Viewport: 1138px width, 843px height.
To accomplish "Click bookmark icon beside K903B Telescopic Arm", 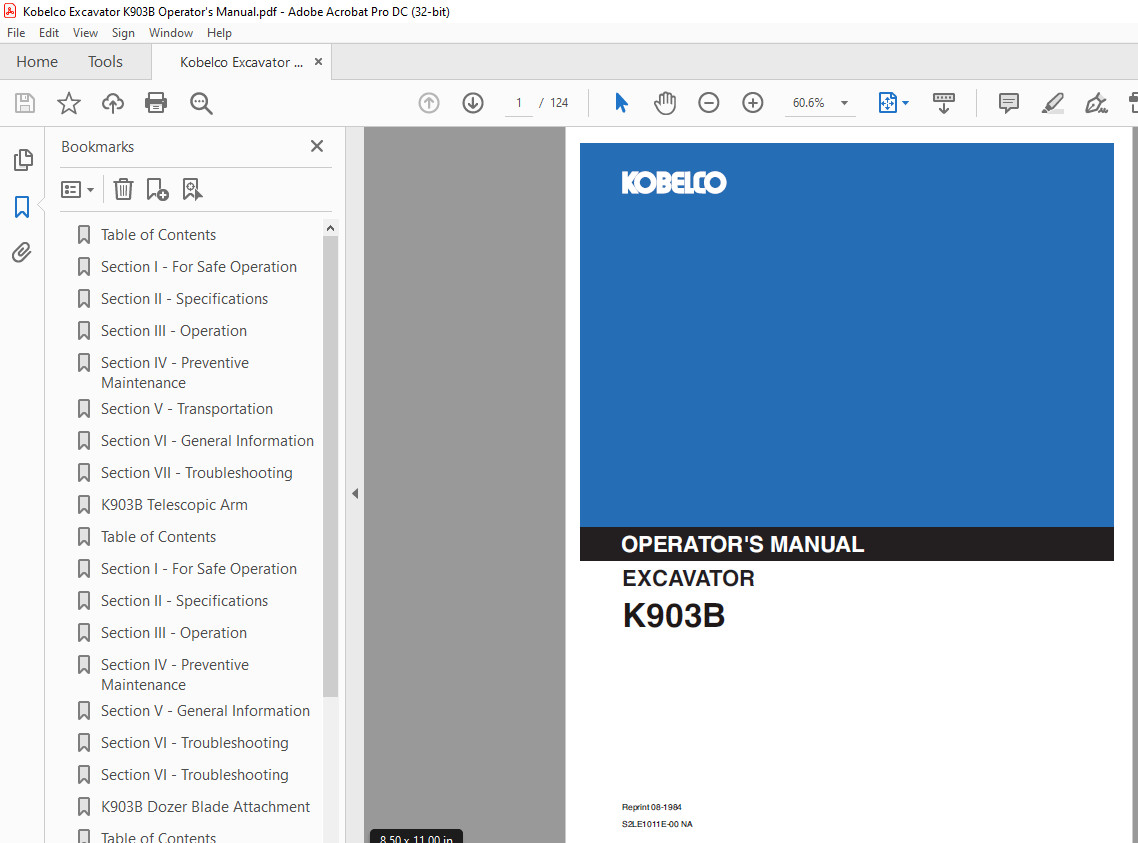I will click(84, 505).
